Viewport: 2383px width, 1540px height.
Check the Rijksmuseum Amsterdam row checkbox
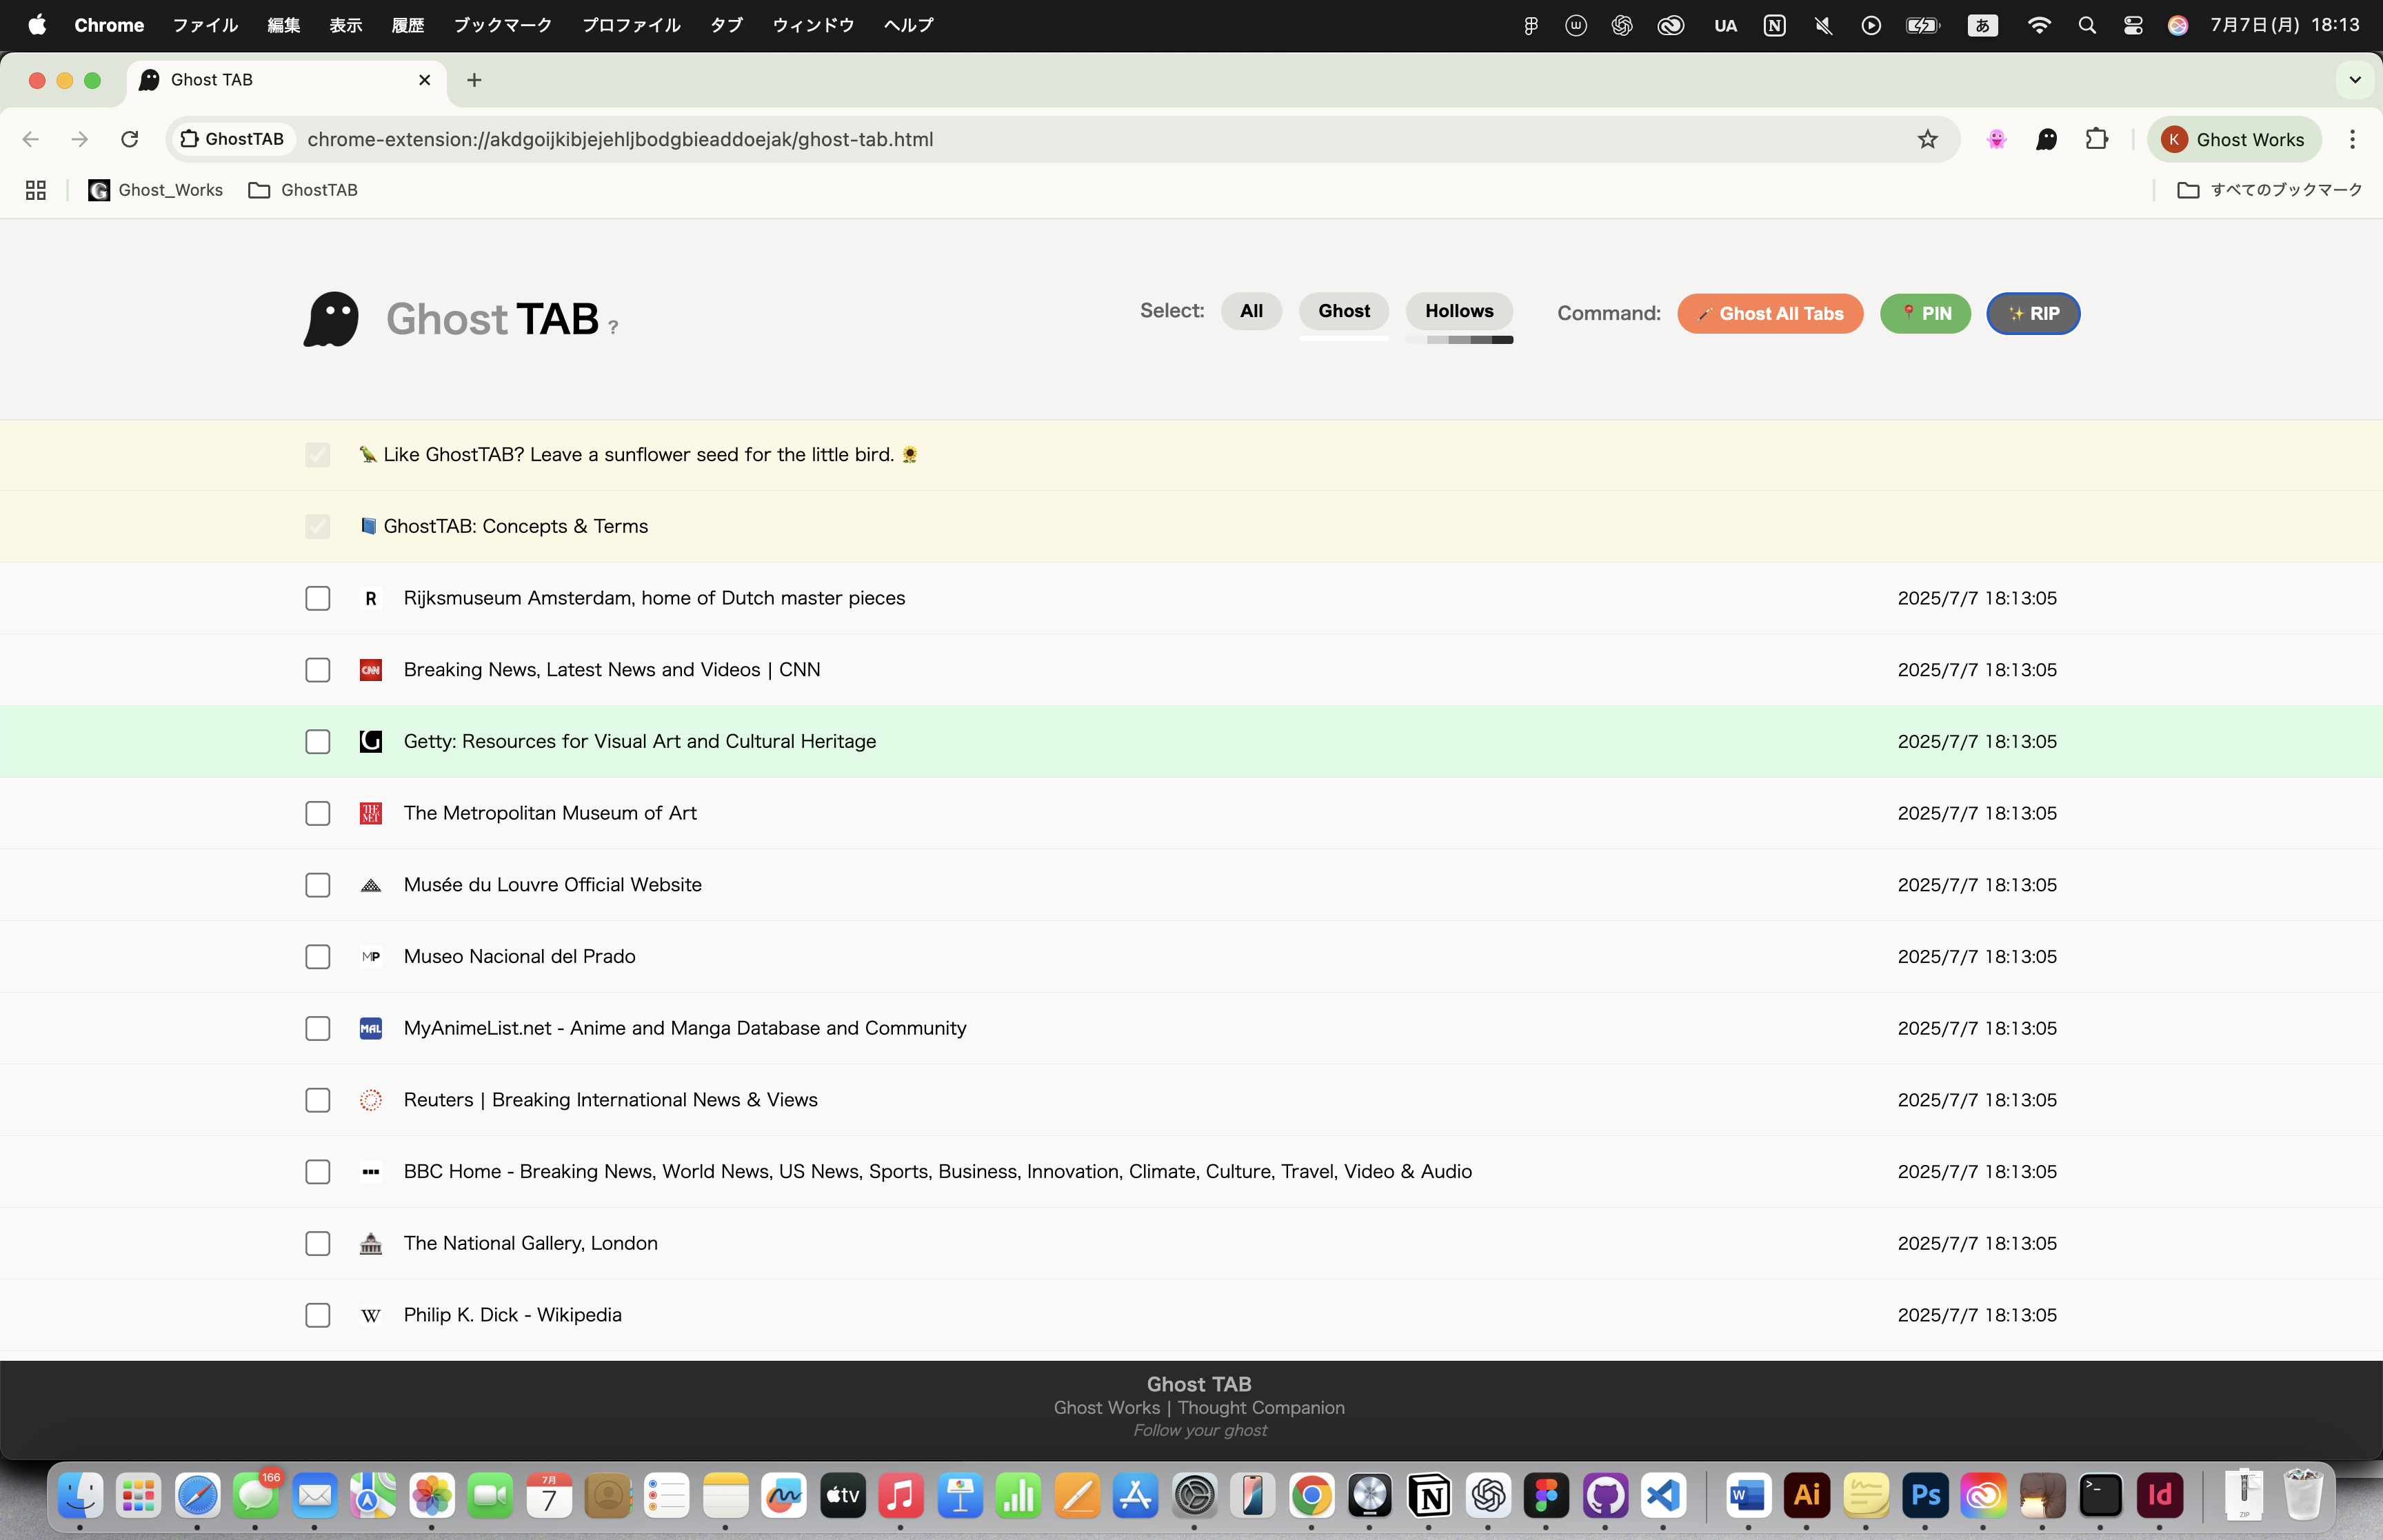coord(318,598)
